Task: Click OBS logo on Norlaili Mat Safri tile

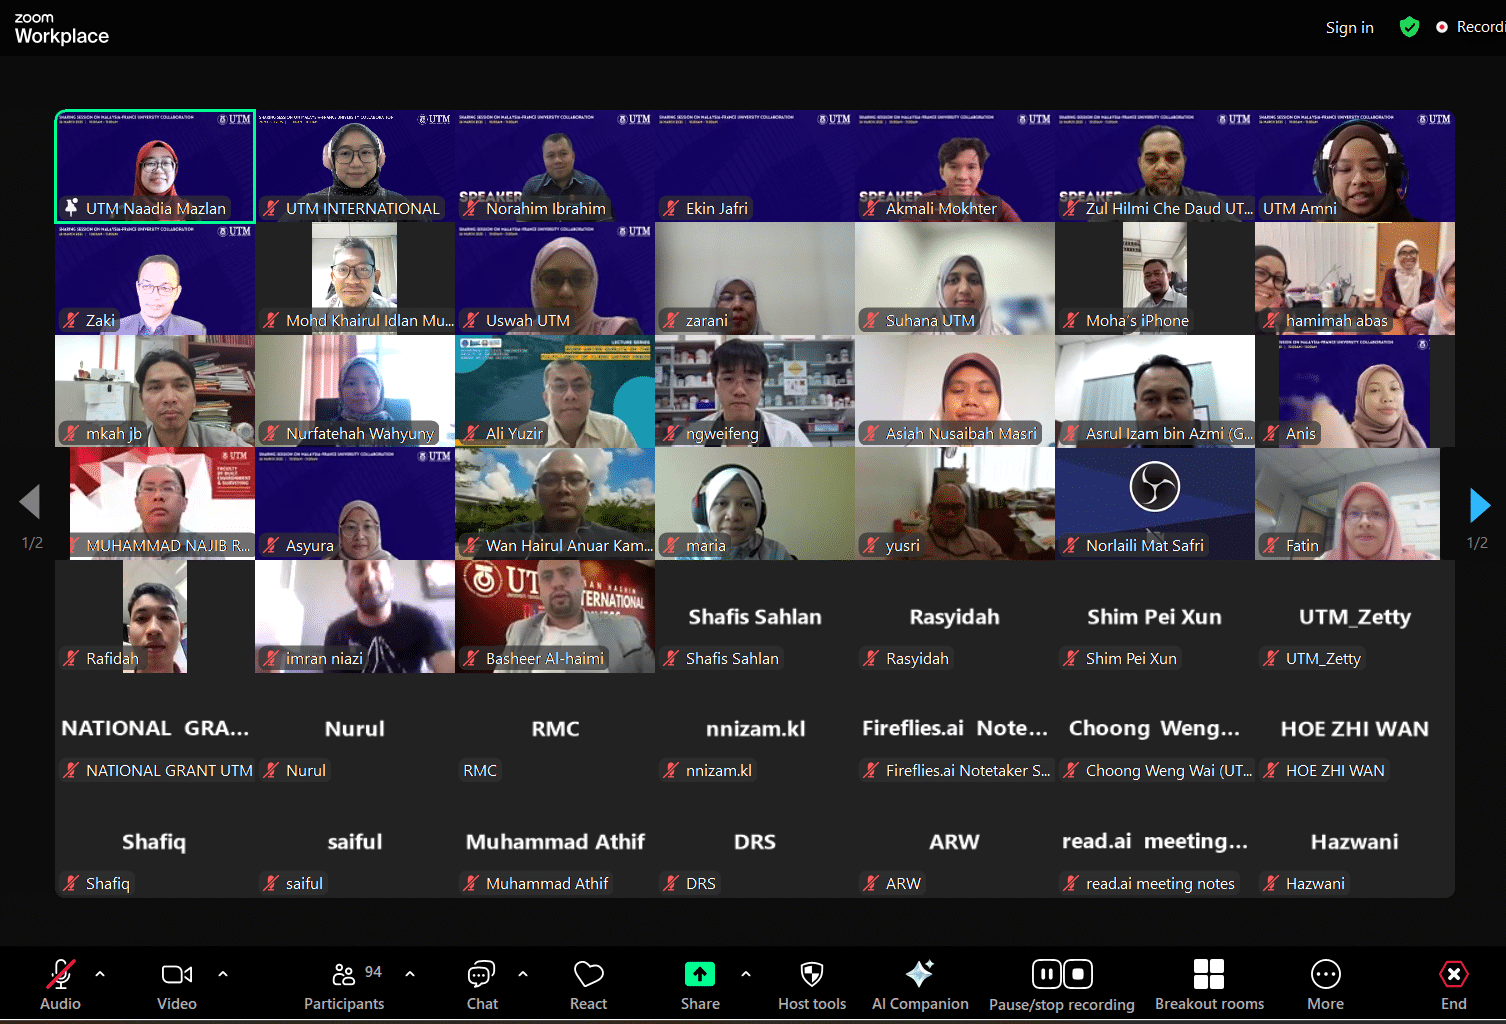Action: pos(1155,487)
